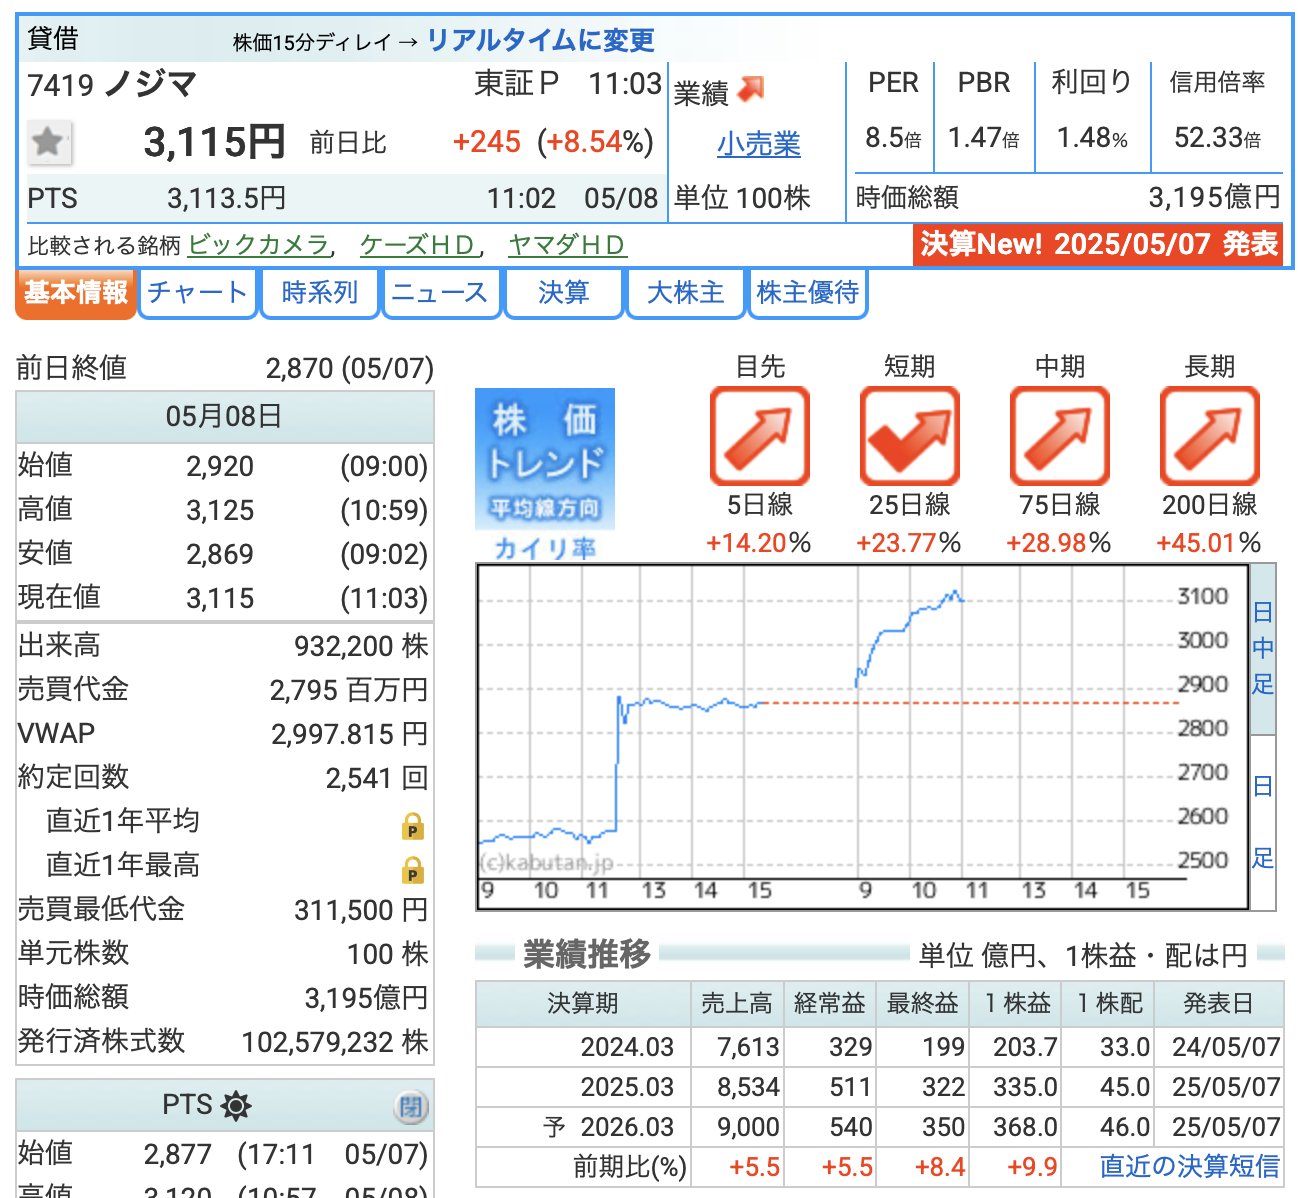
Task: Click the 高値 3,125 (10:59) row
Action: click(x=224, y=510)
